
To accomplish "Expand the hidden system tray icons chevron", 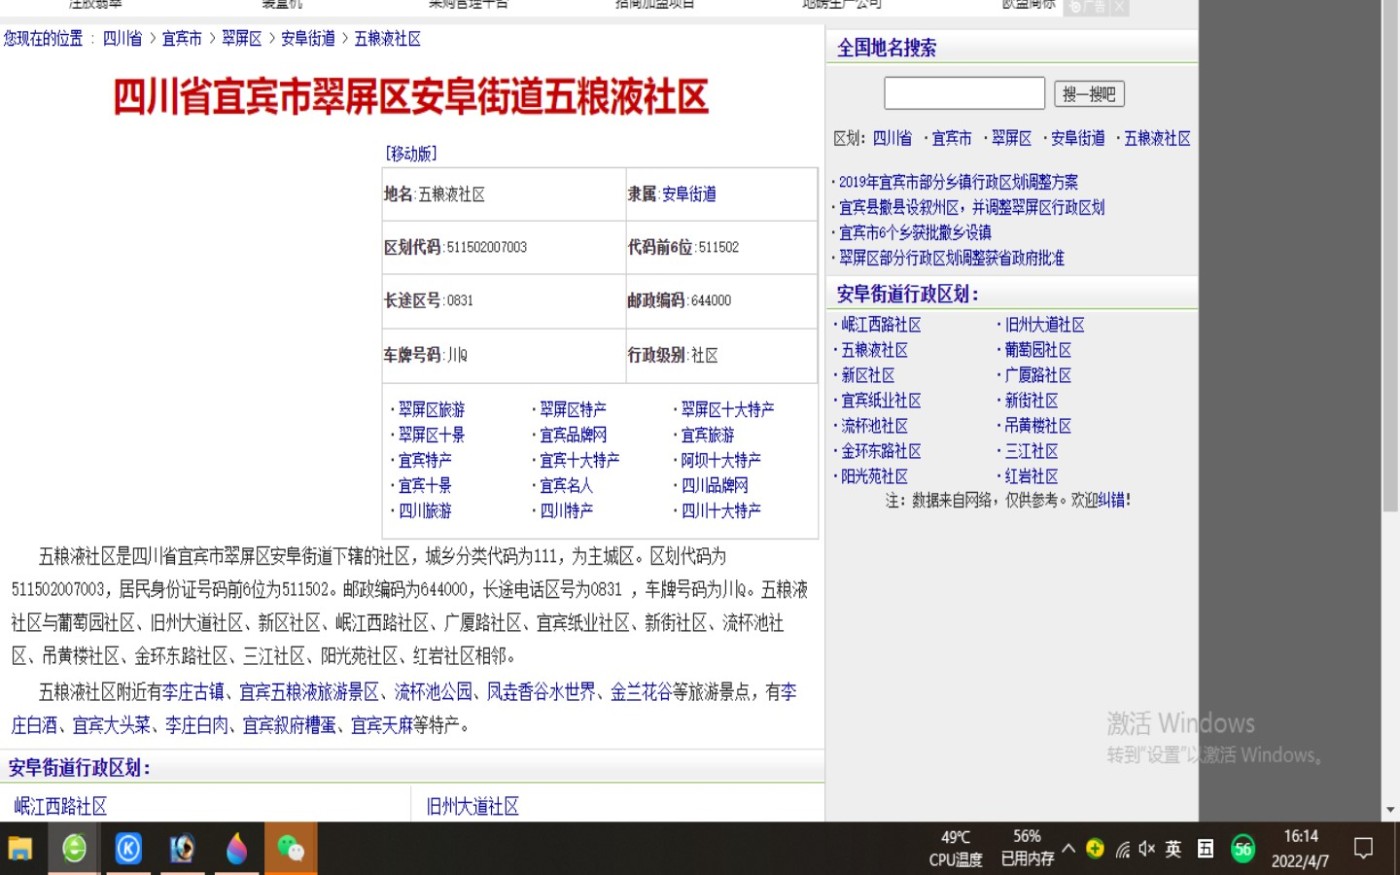I will (1069, 849).
